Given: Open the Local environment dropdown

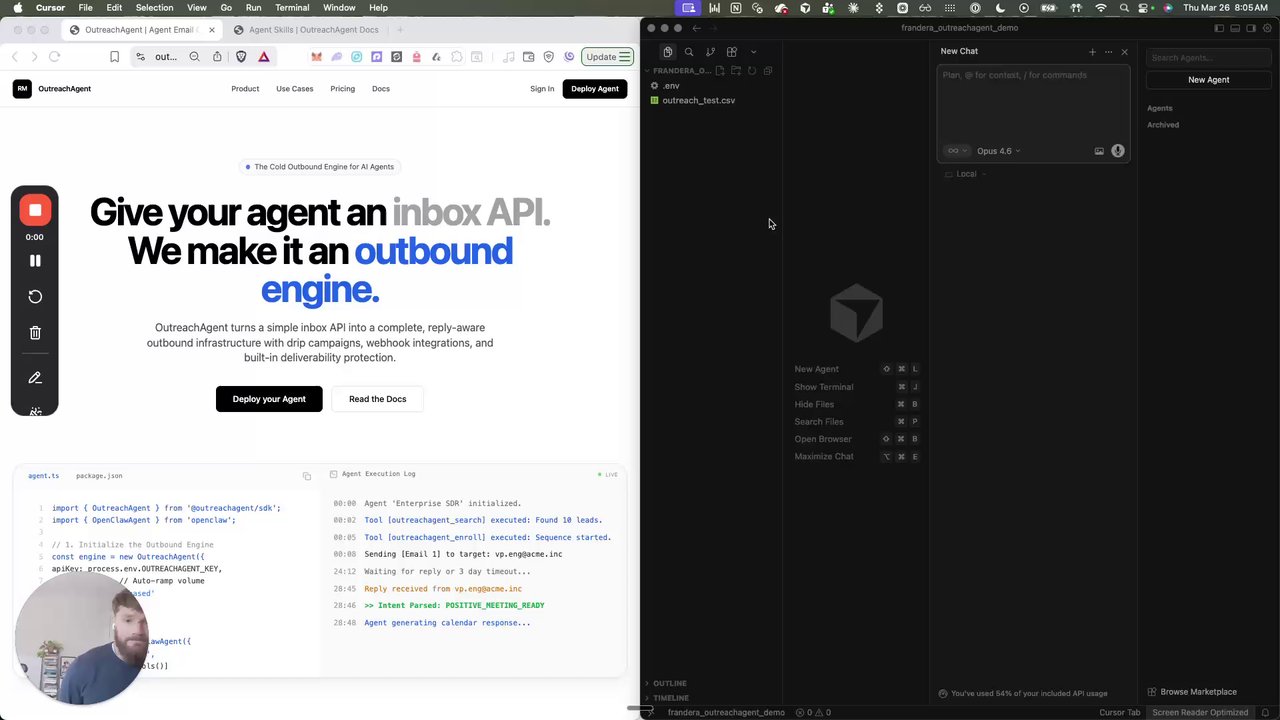Looking at the screenshot, I should pos(966,174).
